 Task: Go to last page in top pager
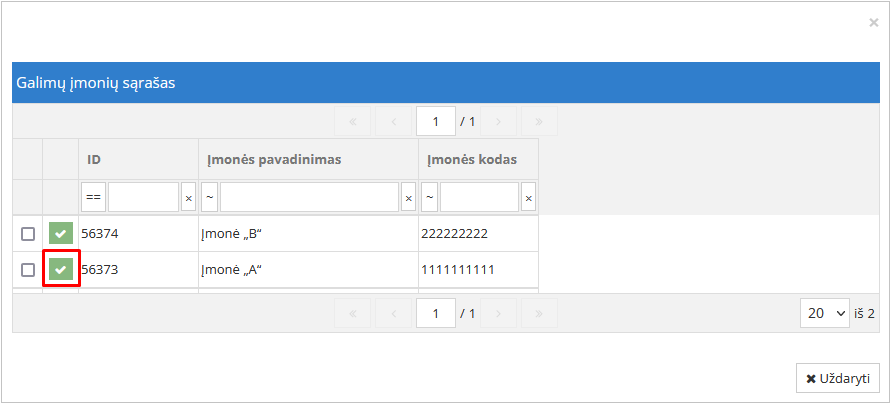click(540, 121)
